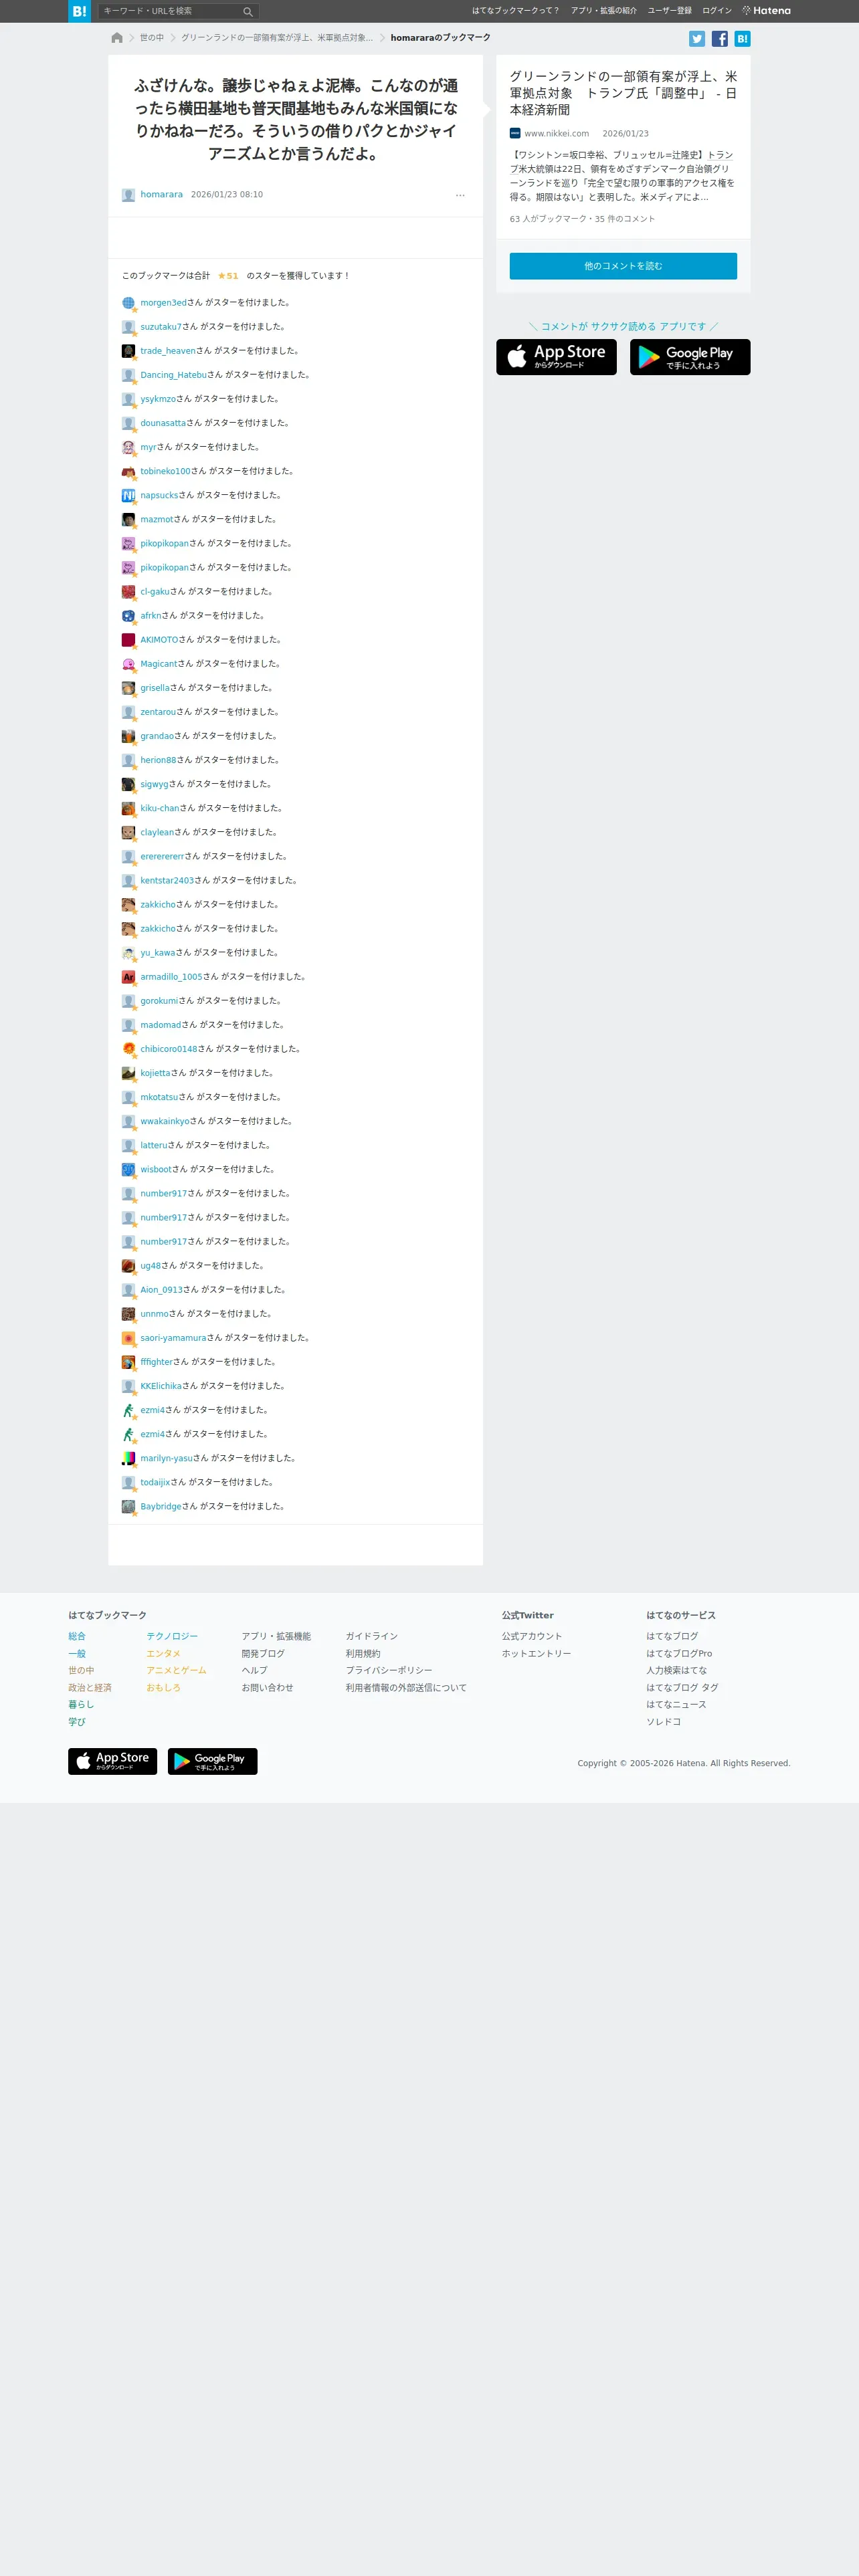
Task: Open kentstar2403's profile link
Action: (167, 881)
